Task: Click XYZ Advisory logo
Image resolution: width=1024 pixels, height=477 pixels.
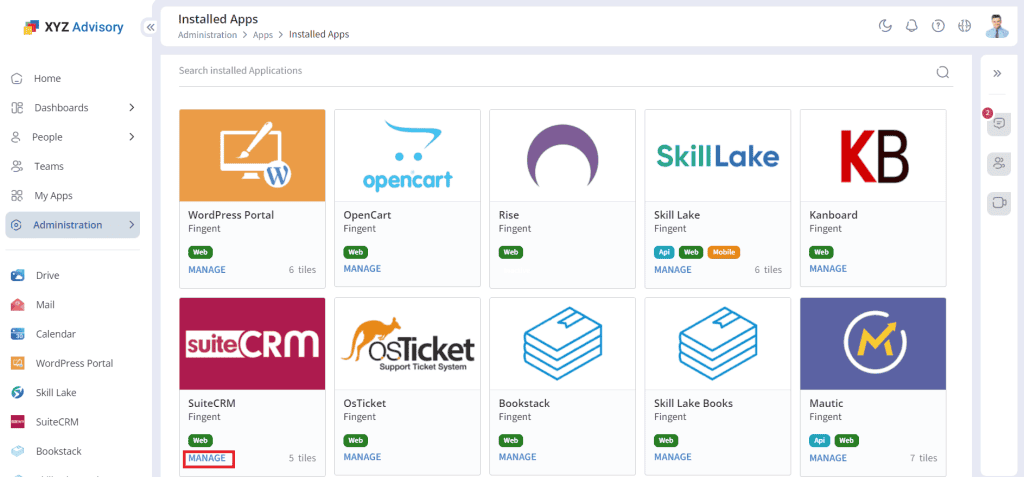Action: click(x=72, y=27)
